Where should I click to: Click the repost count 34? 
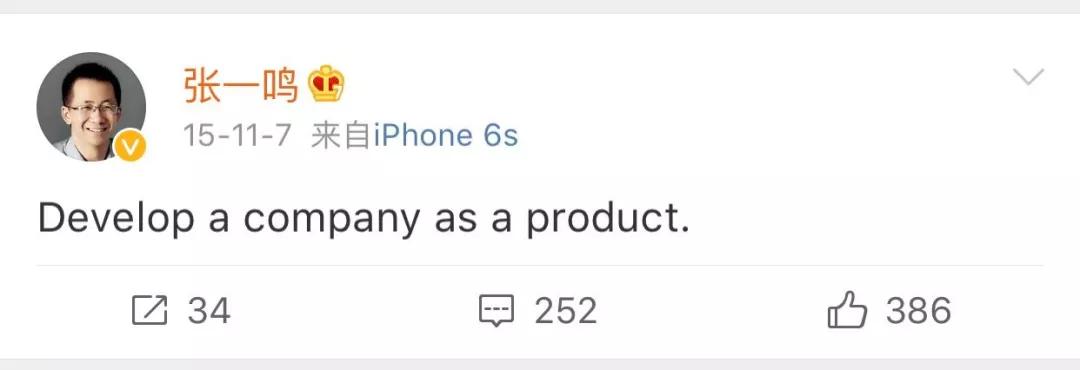coord(209,311)
